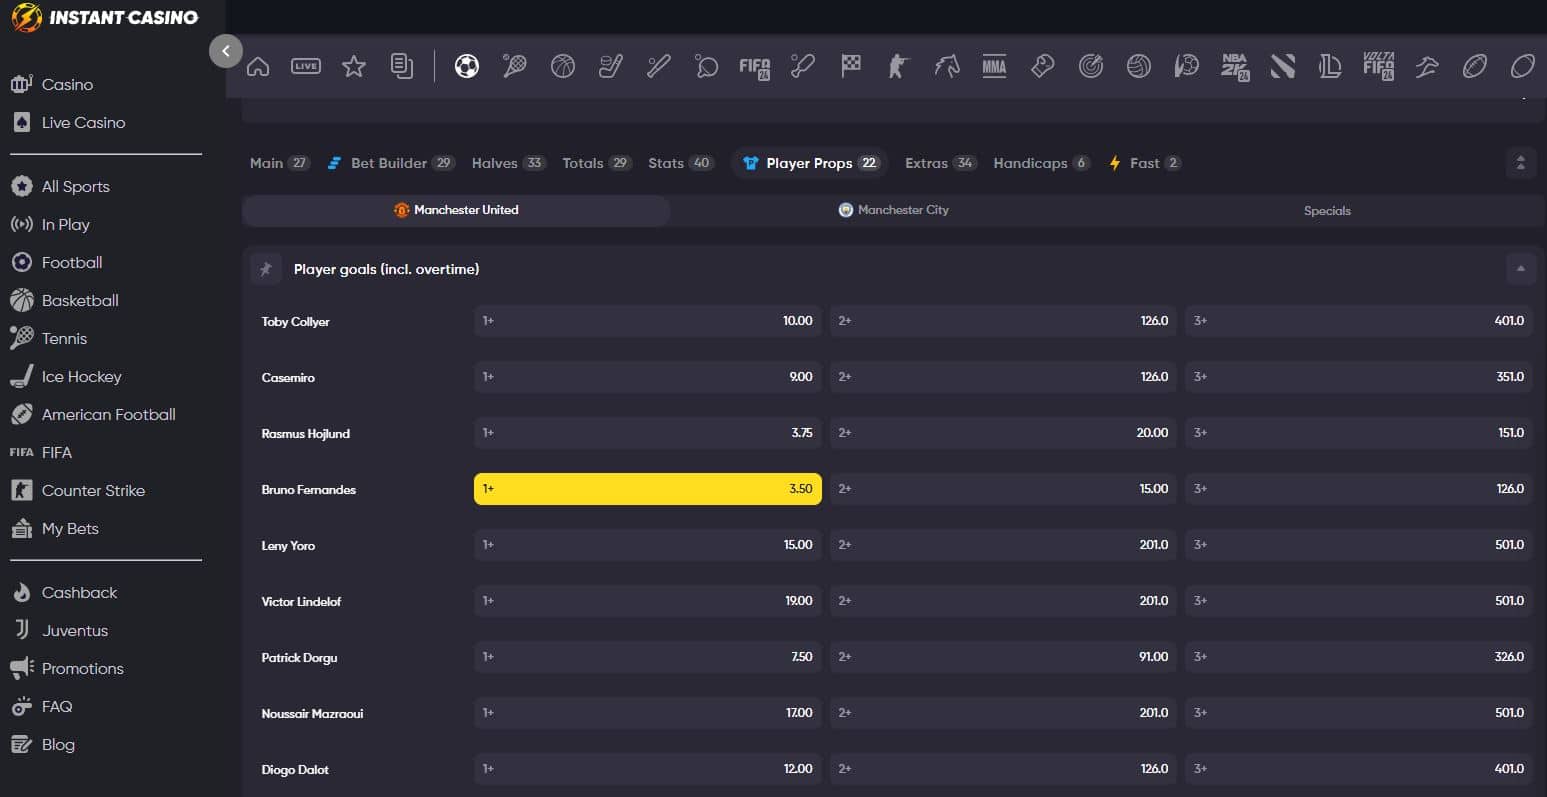Select the League of Legends icon
This screenshot has height=797, width=1547.
click(x=1330, y=67)
